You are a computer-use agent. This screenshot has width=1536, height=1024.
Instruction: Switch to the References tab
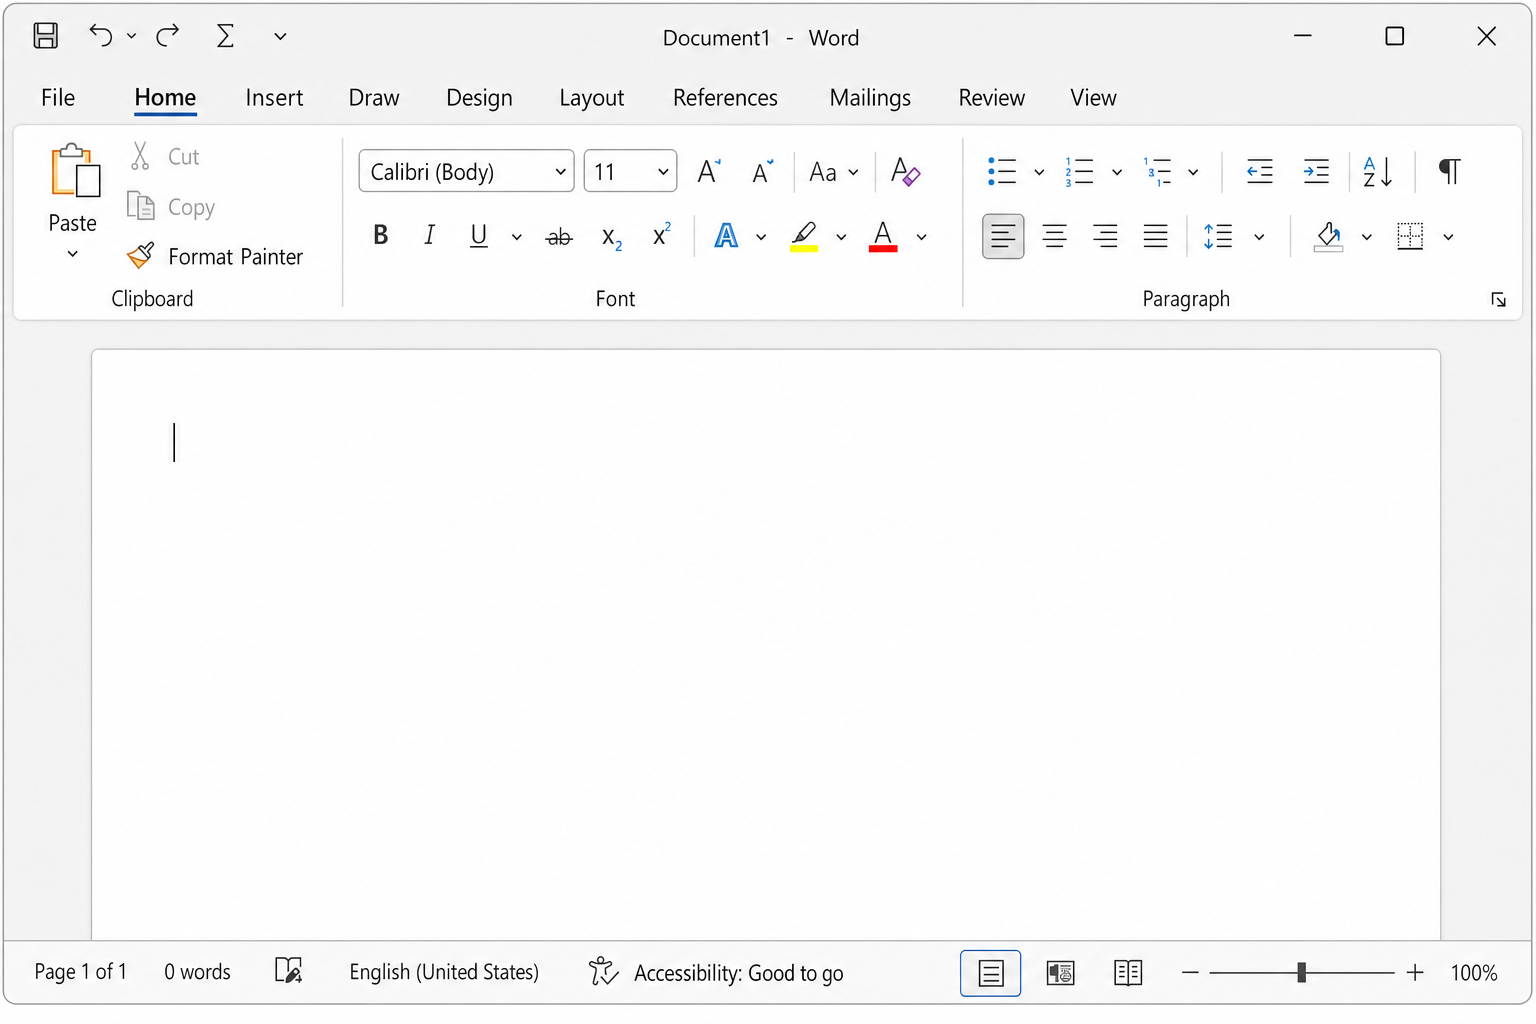point(725,98)
